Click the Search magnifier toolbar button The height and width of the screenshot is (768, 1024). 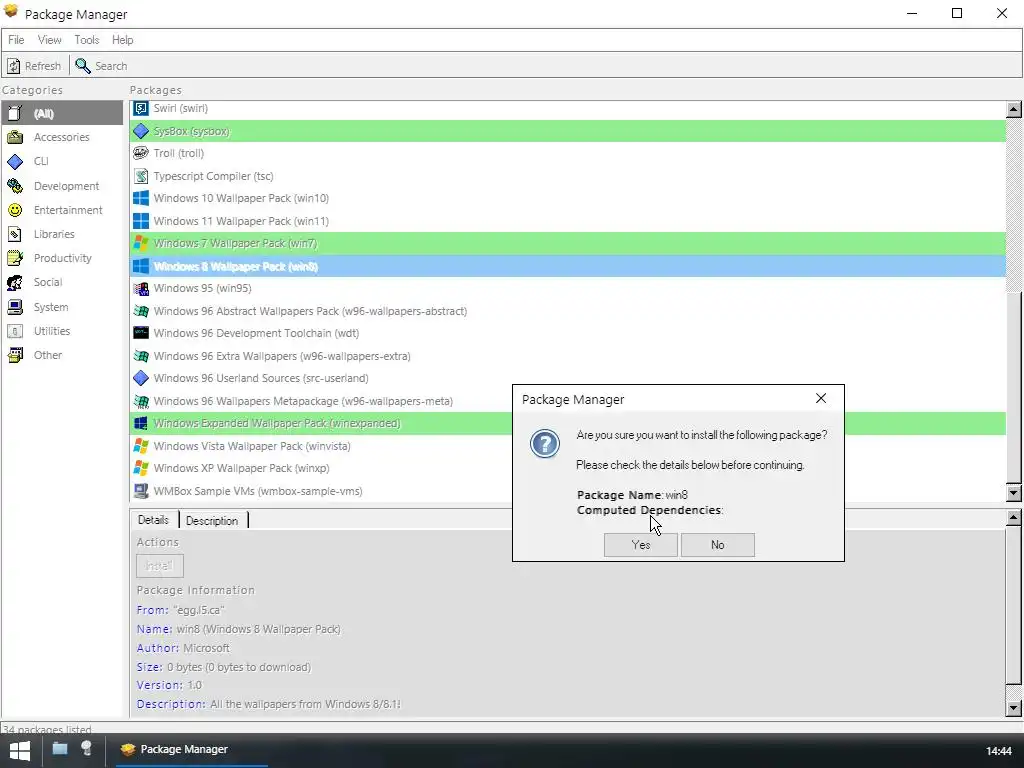click(x=101, y=66)
